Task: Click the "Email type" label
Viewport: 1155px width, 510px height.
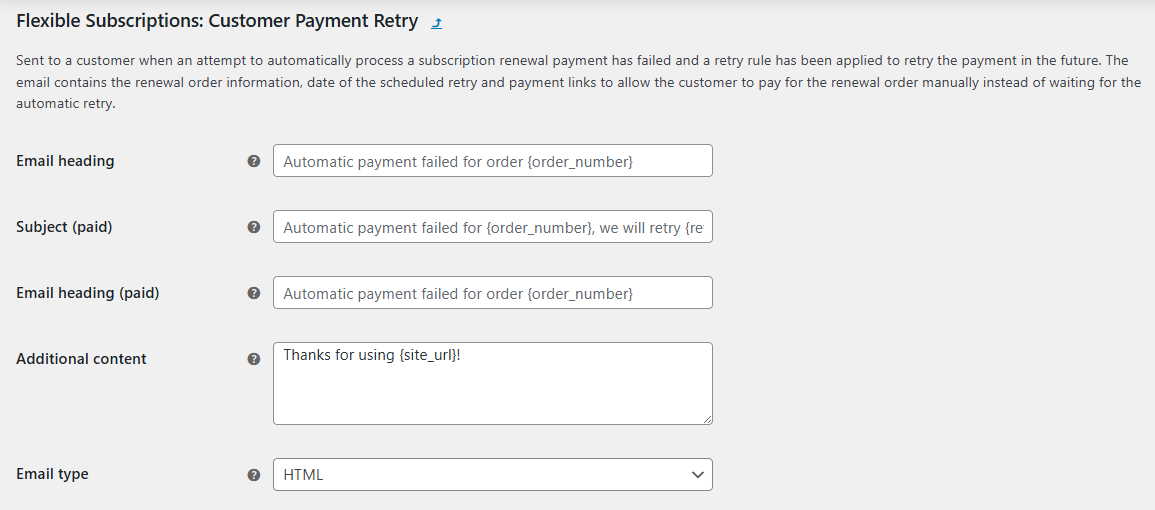Action: click(52, 474)
